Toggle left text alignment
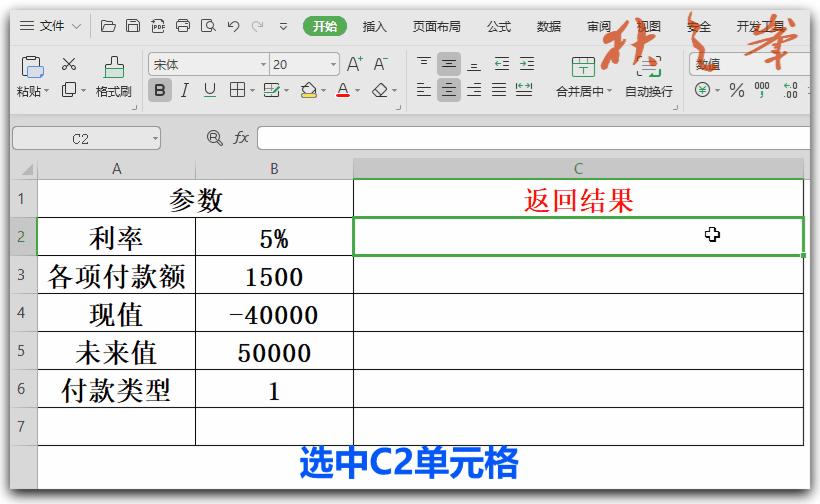Viewport: 820px width, 504px height. point(424,90)
